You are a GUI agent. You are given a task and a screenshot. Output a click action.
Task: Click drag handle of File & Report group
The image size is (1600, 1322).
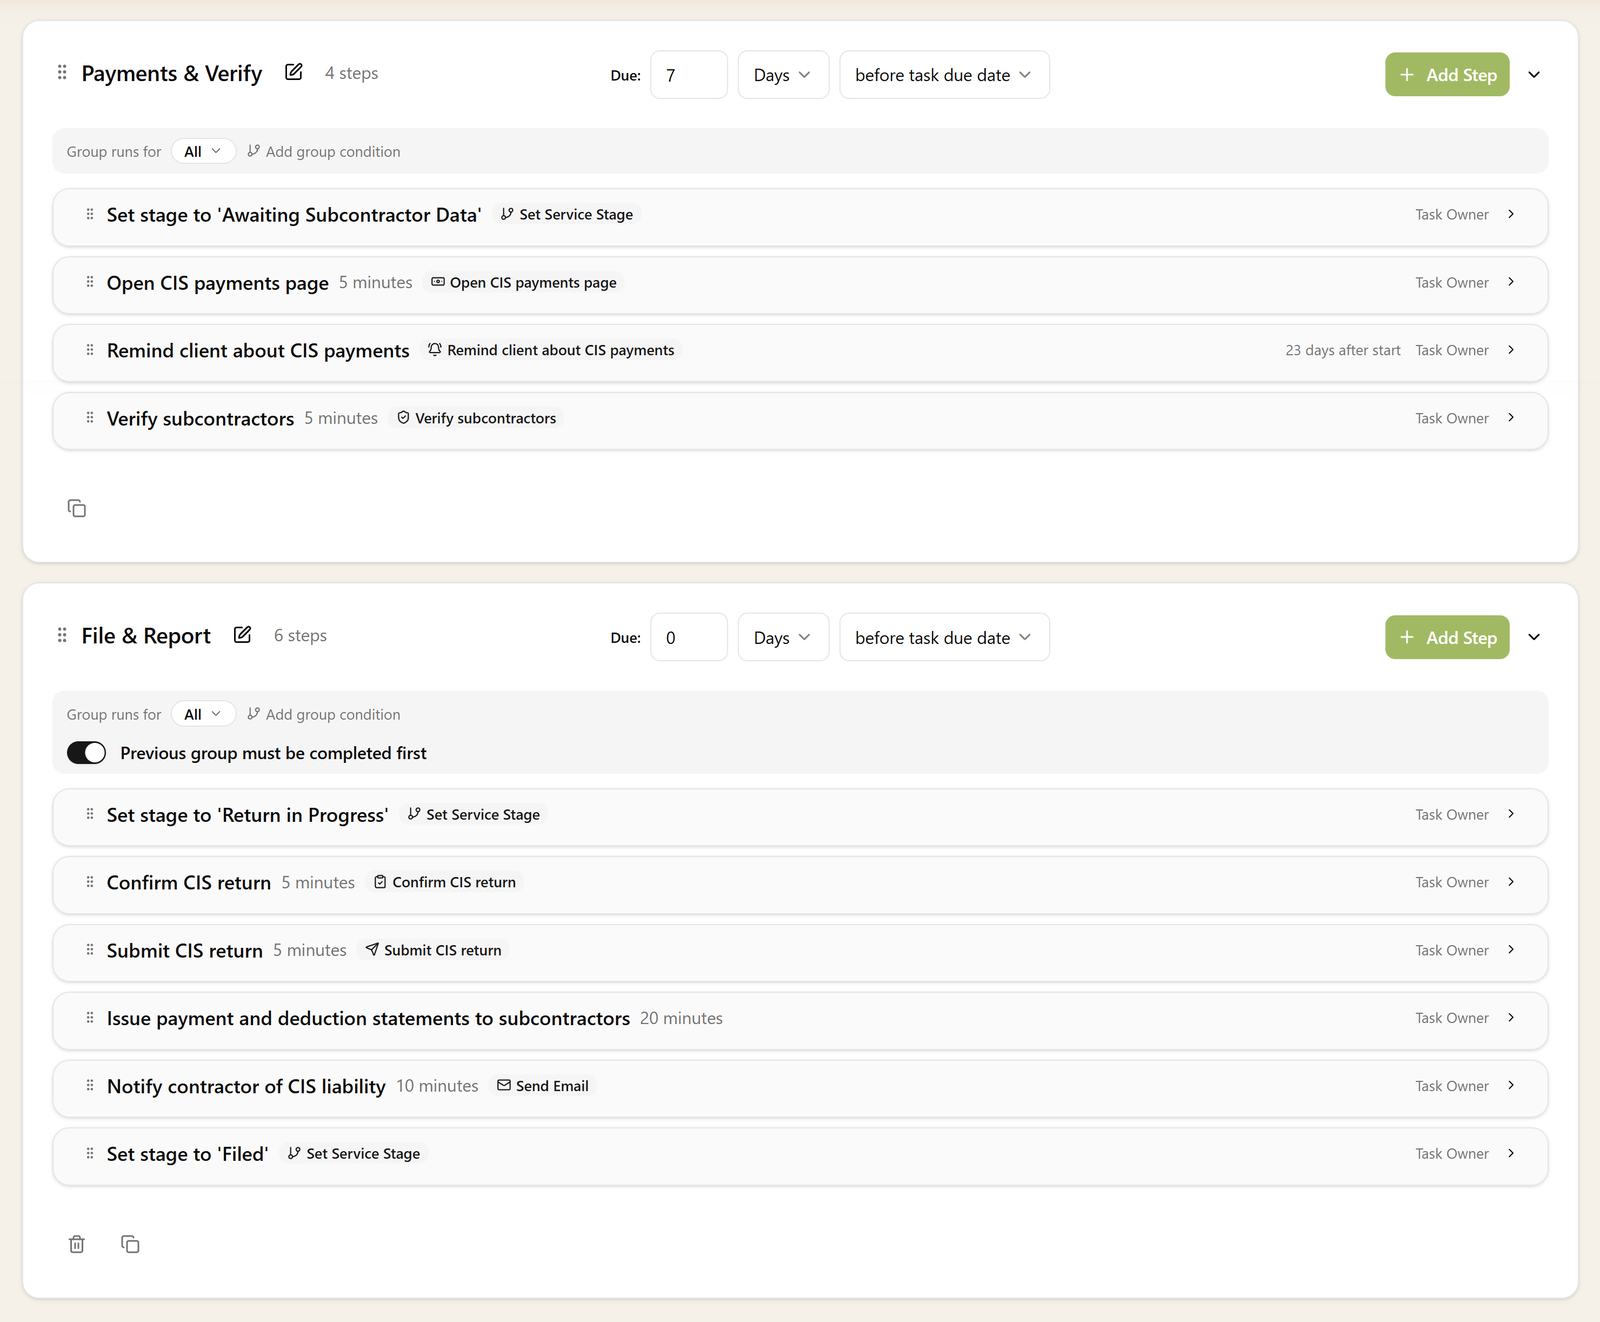click(x=62, y=635)
